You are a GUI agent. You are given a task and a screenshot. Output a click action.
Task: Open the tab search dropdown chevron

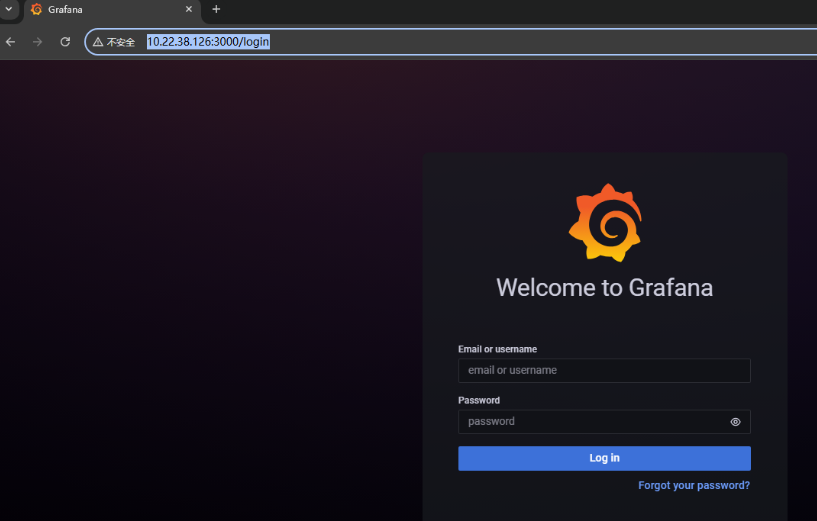click(x=9, y=9)
